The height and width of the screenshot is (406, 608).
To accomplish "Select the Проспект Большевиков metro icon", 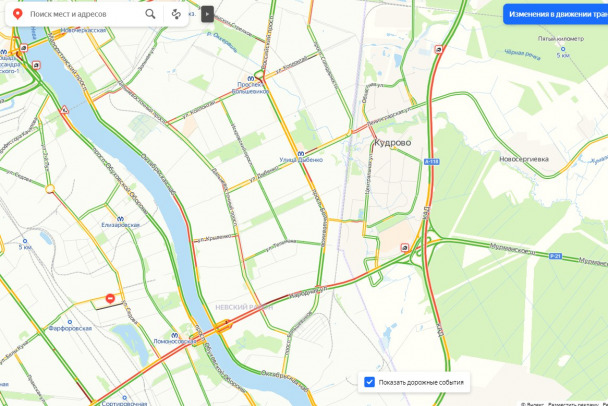I will tap(250, 78).
